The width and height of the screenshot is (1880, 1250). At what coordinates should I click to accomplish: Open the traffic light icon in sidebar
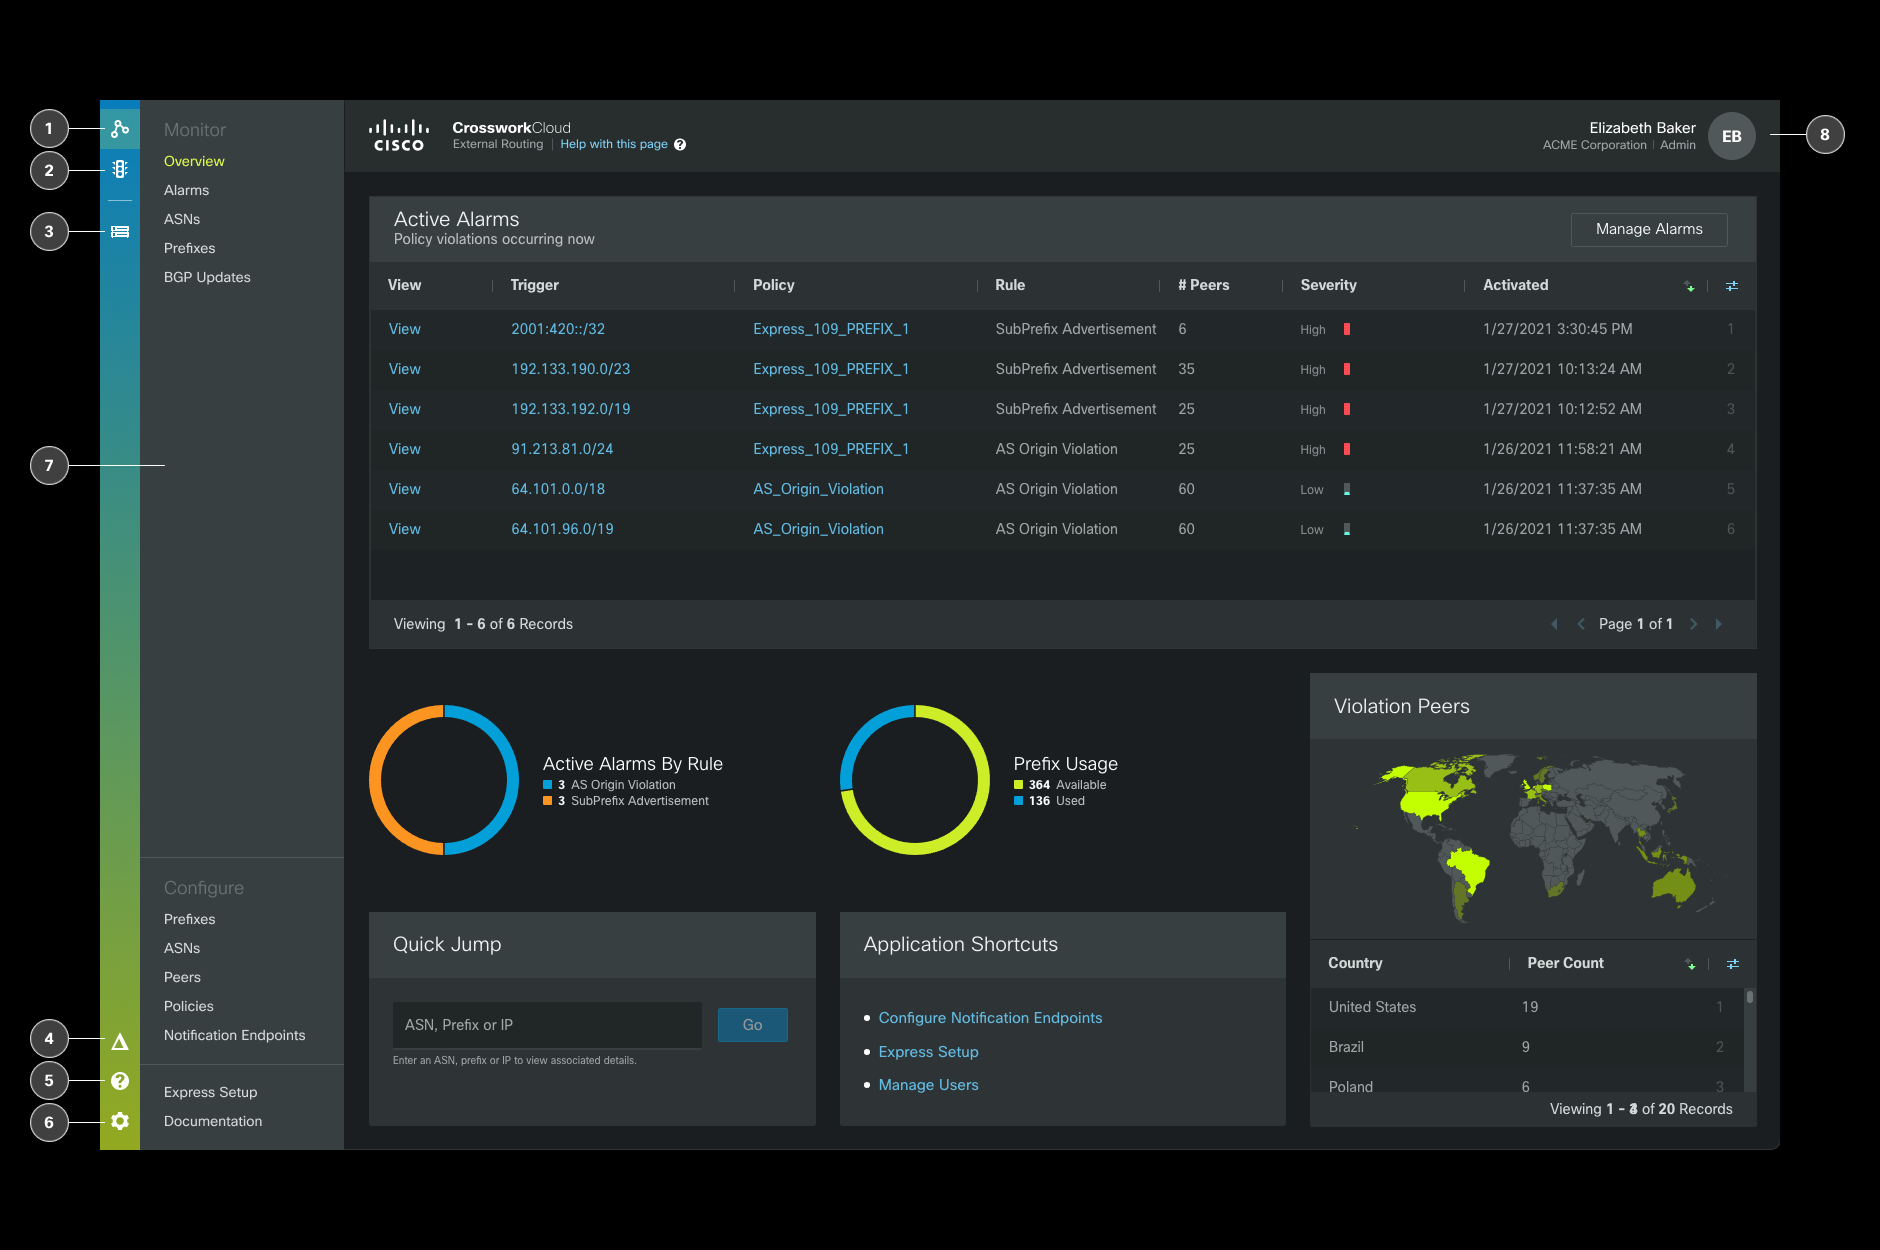click(120, 169)
